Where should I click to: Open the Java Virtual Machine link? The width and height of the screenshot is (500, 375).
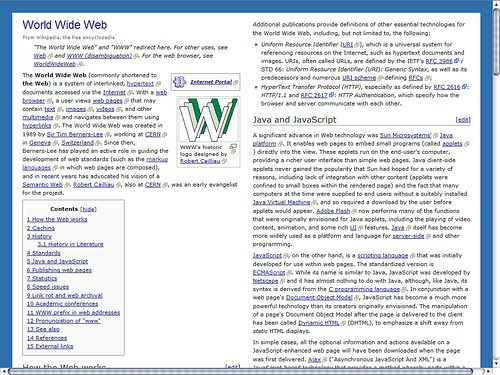pyautogui.click(x=281, y=202)
